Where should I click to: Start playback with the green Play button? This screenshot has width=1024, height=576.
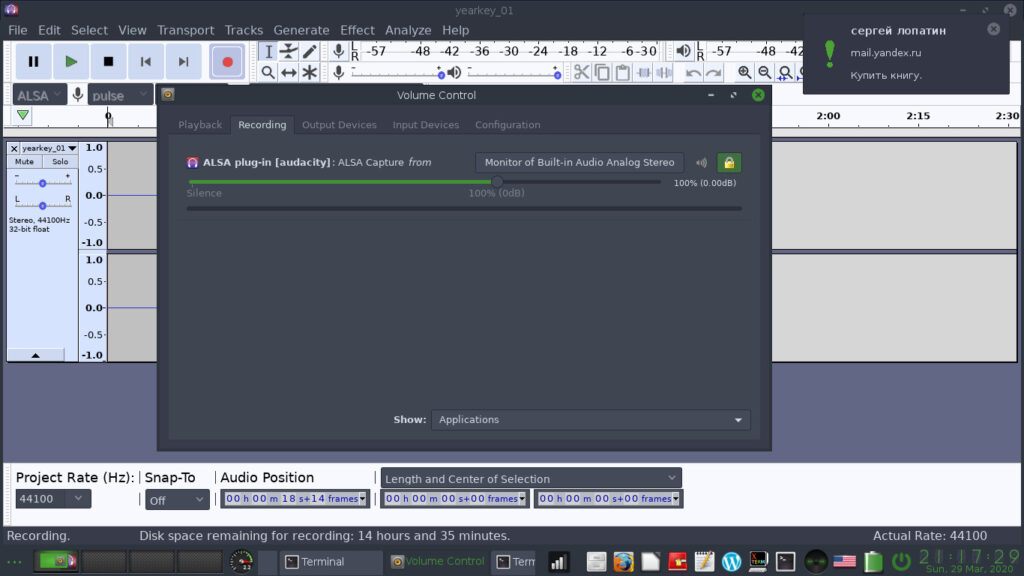(71, 62)
